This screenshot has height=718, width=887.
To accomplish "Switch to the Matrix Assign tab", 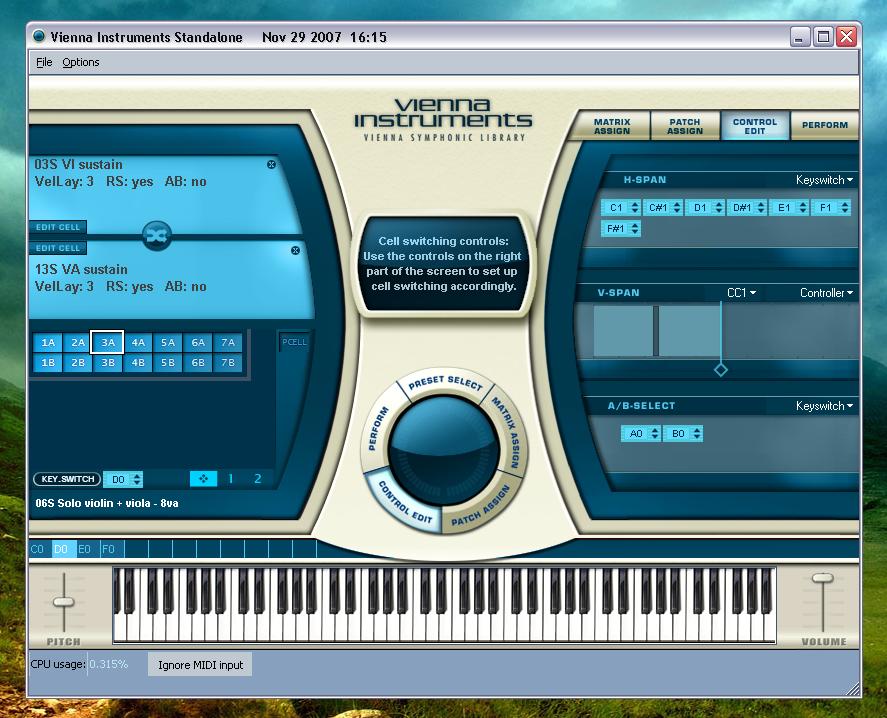I will point(612,126).
